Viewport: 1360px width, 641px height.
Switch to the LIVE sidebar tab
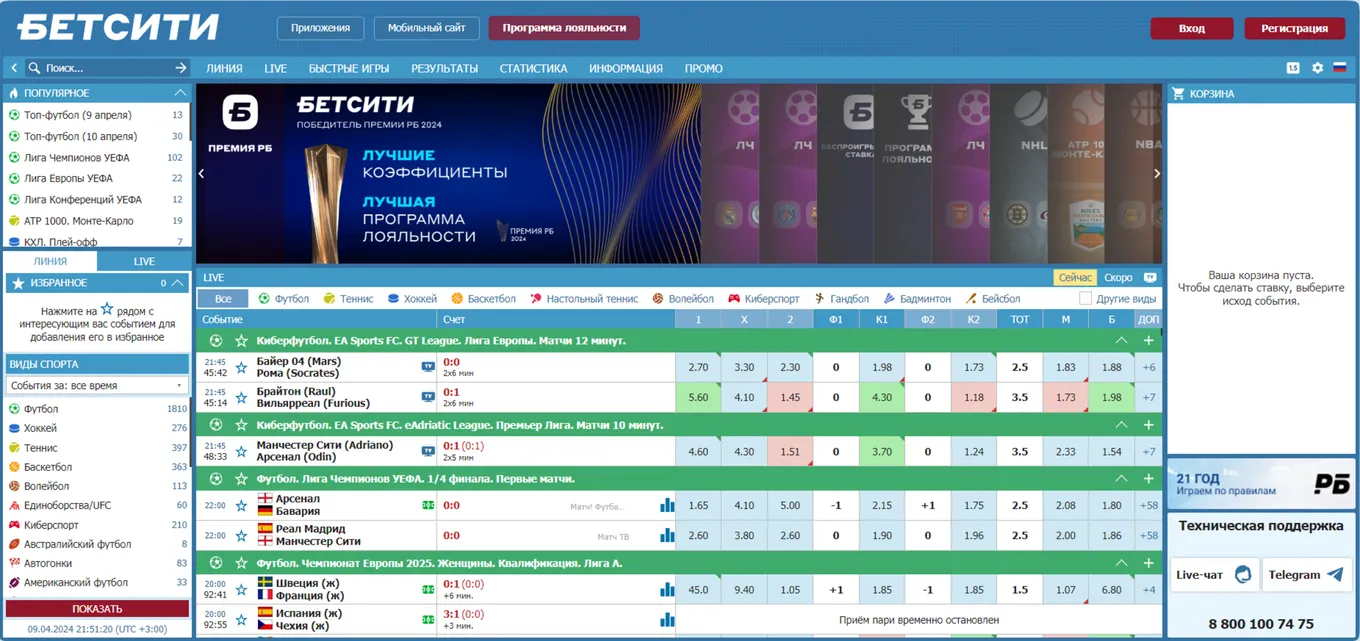(144, 261)
